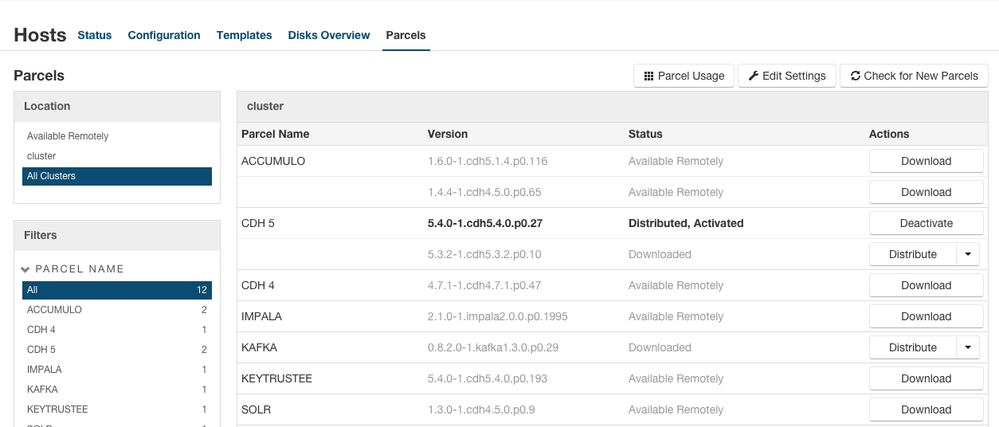Viewport: 999px width, 427px height.
Task: Download ACCUMULO 1.4.4 parcel
Action: click(926, 192)
